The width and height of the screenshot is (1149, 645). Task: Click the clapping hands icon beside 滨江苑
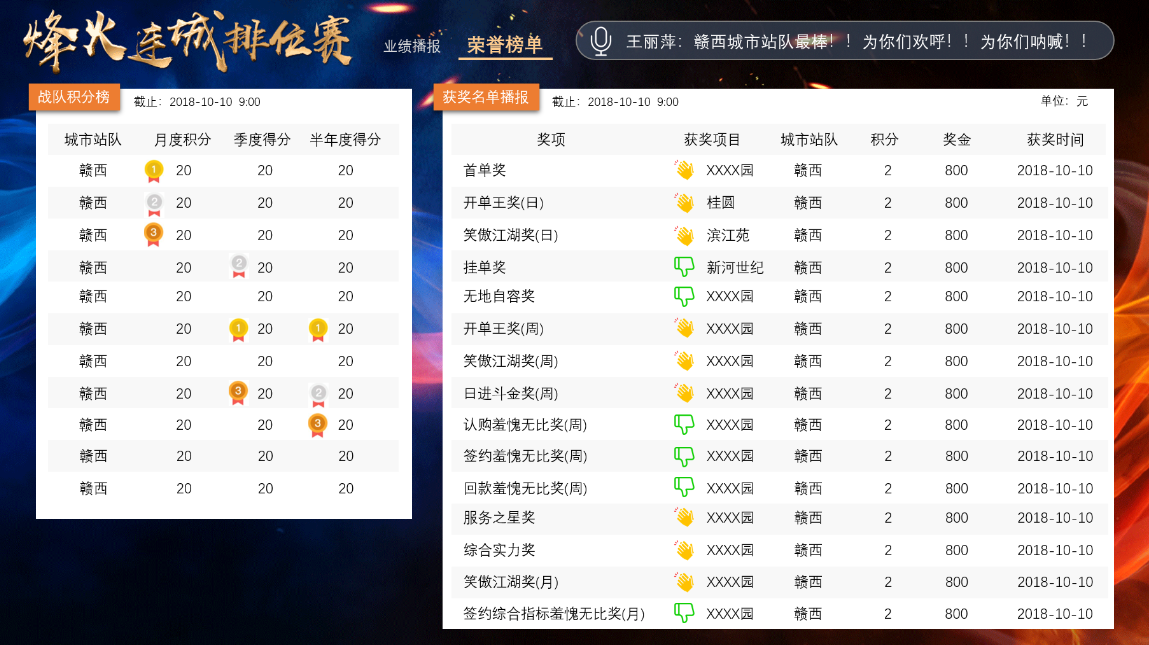tap(684, 235)
